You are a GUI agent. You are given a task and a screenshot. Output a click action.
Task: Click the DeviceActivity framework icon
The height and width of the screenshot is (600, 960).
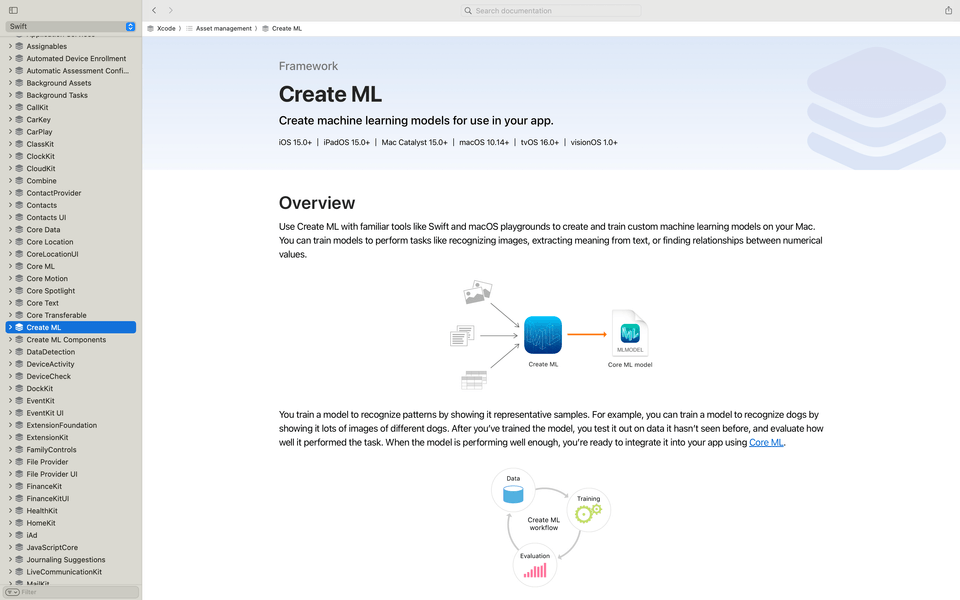(x=20, y=365)
